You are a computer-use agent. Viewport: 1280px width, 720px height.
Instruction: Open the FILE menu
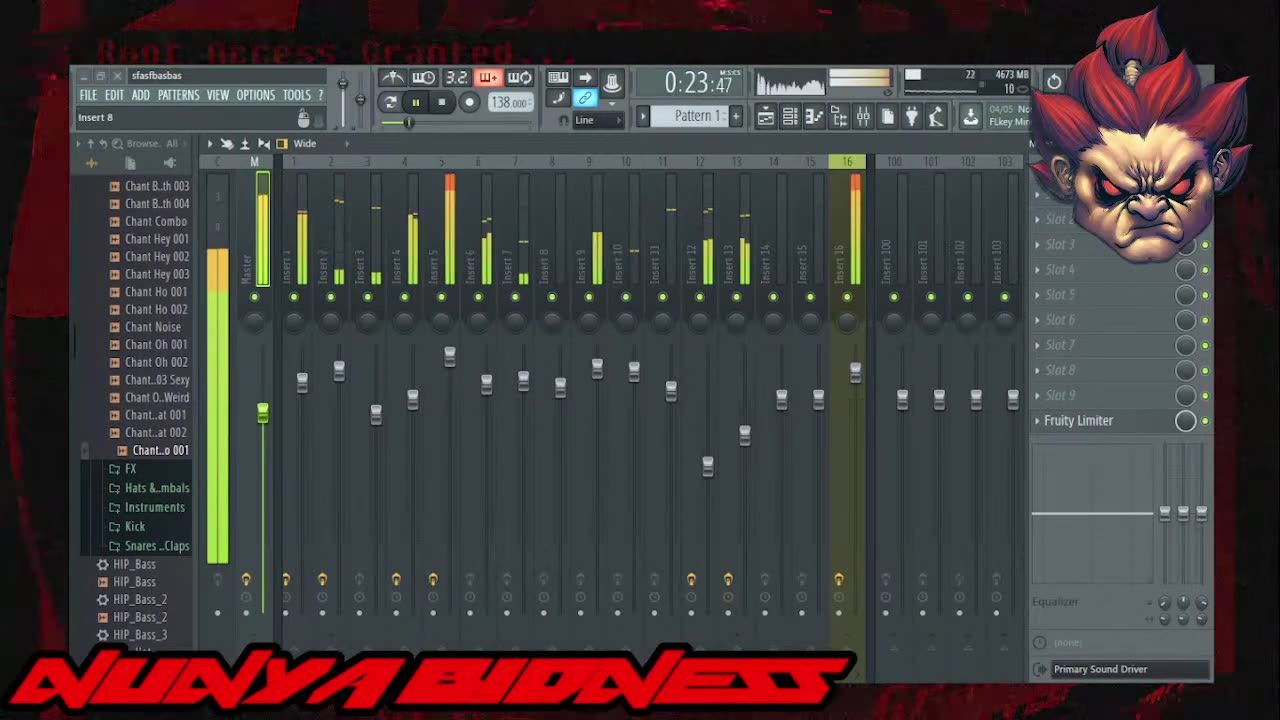(88, 95)
